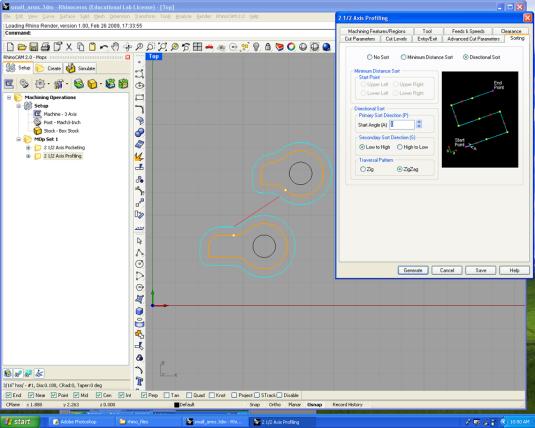Click the Zoom magnifier icon
The image size is (535, 428).
pos(139,46)
